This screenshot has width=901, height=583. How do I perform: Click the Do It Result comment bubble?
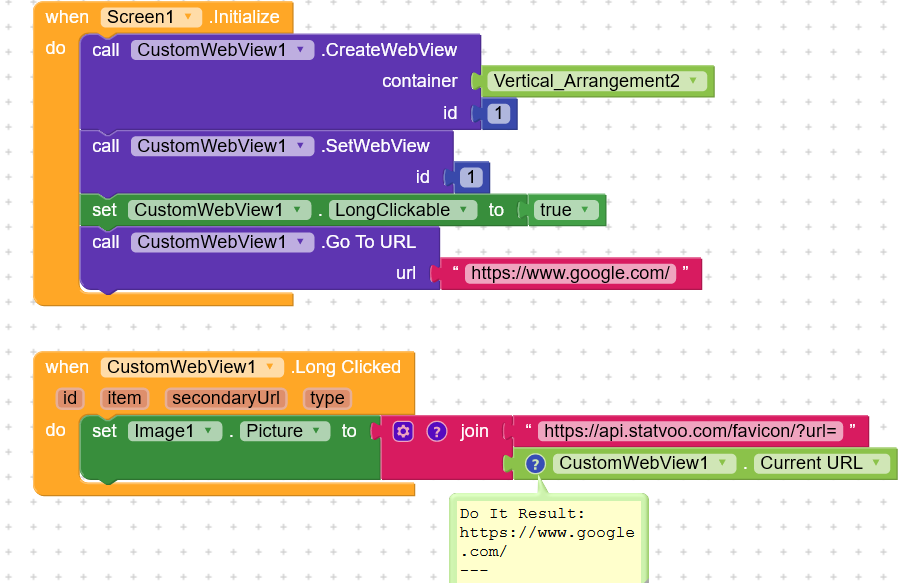(x=549, y=540)
